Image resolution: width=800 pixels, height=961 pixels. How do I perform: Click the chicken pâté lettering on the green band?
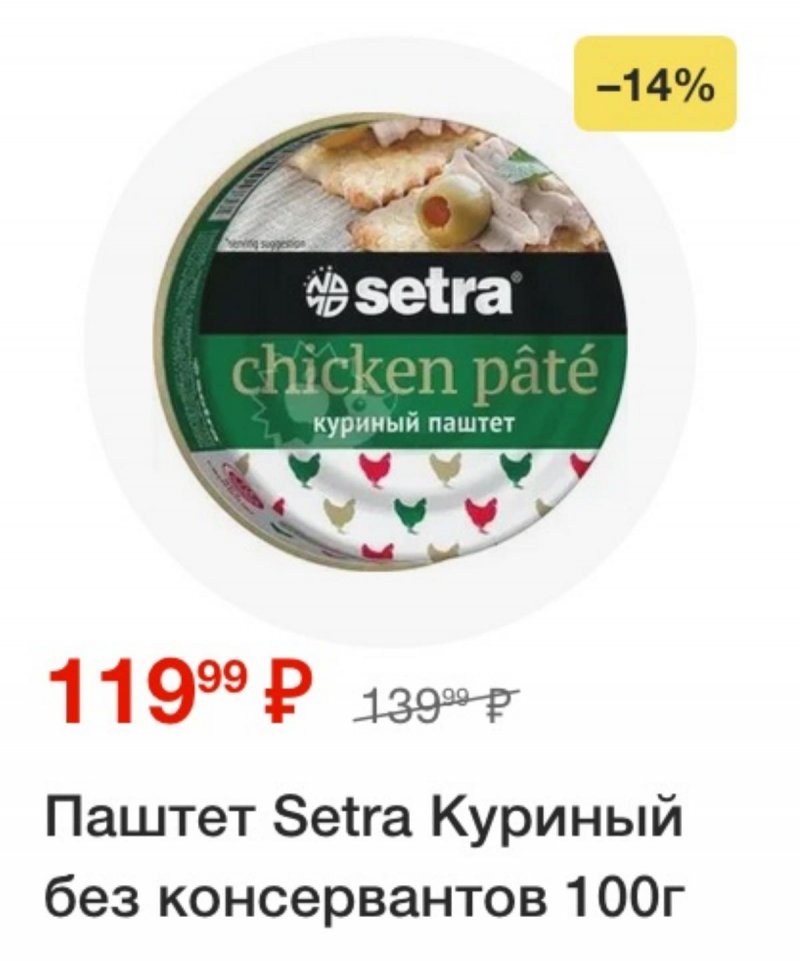pos(413,372)
